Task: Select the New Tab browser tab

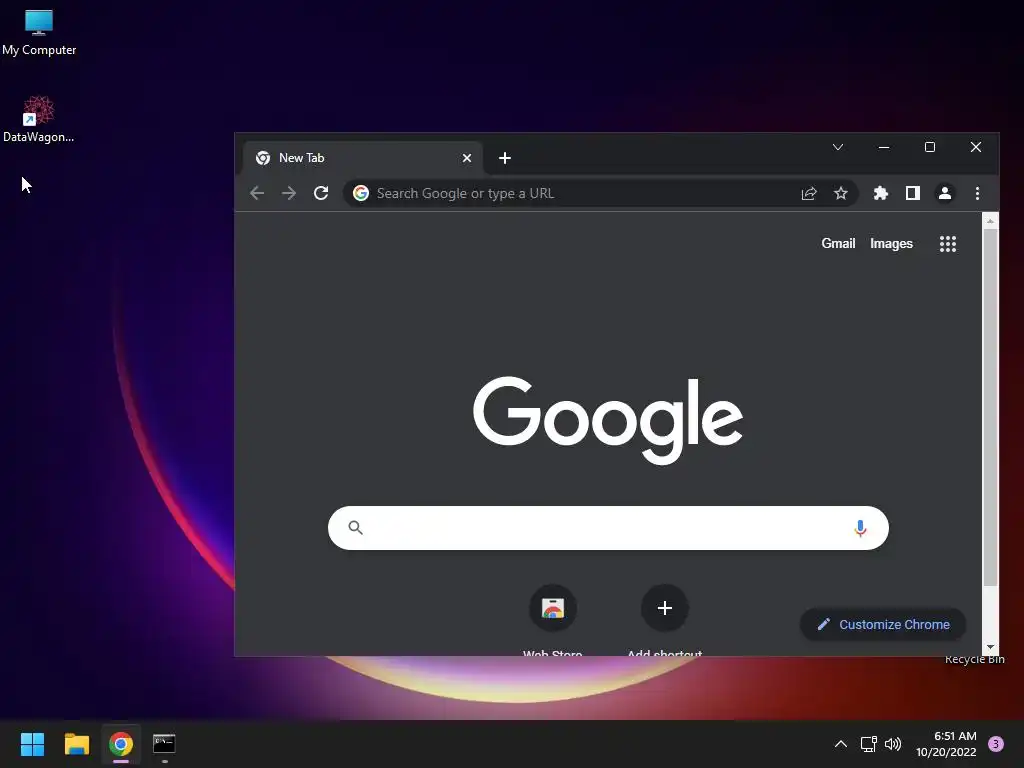Action: click(363, 158)
